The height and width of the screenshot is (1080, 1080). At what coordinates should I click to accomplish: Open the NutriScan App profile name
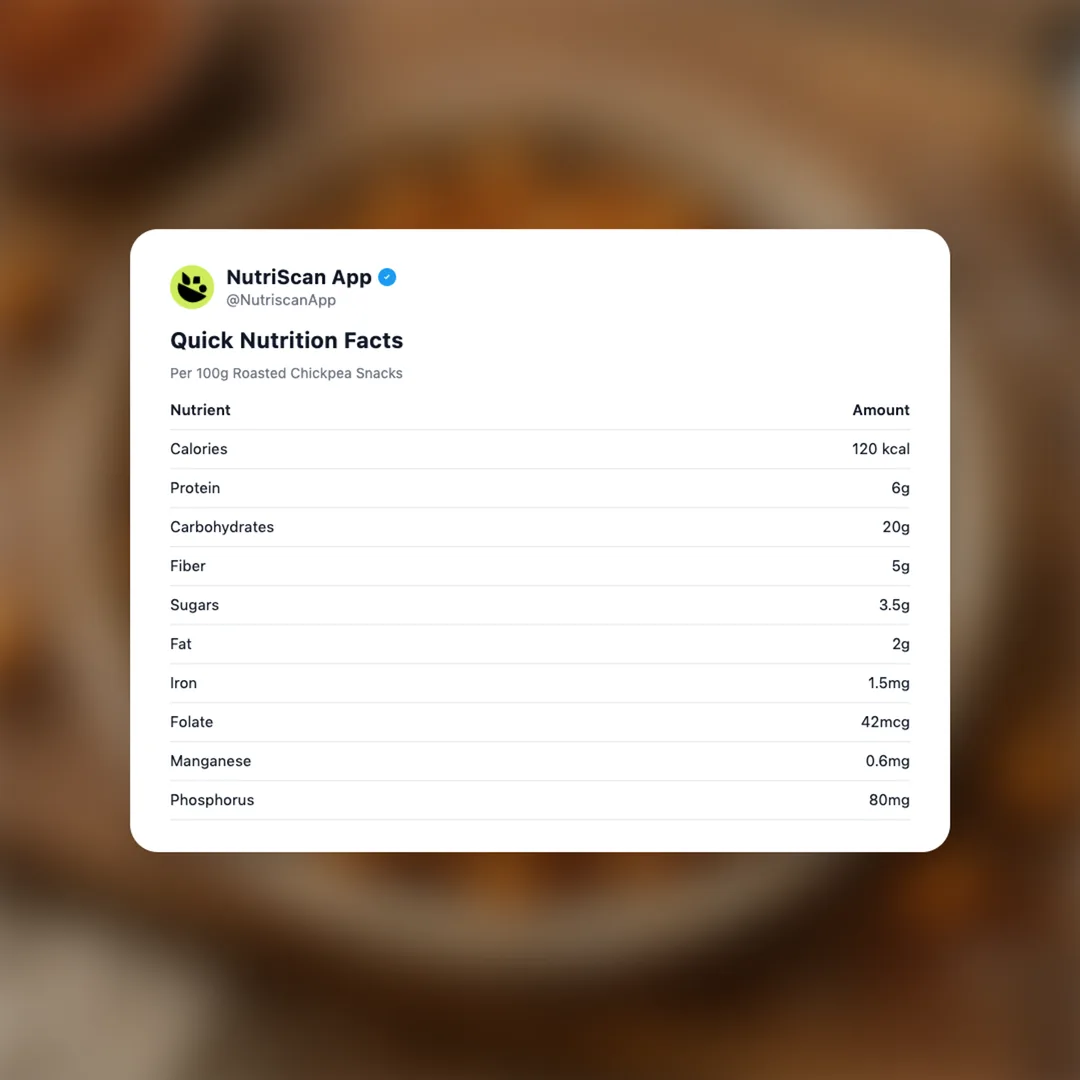coord(298,277)
